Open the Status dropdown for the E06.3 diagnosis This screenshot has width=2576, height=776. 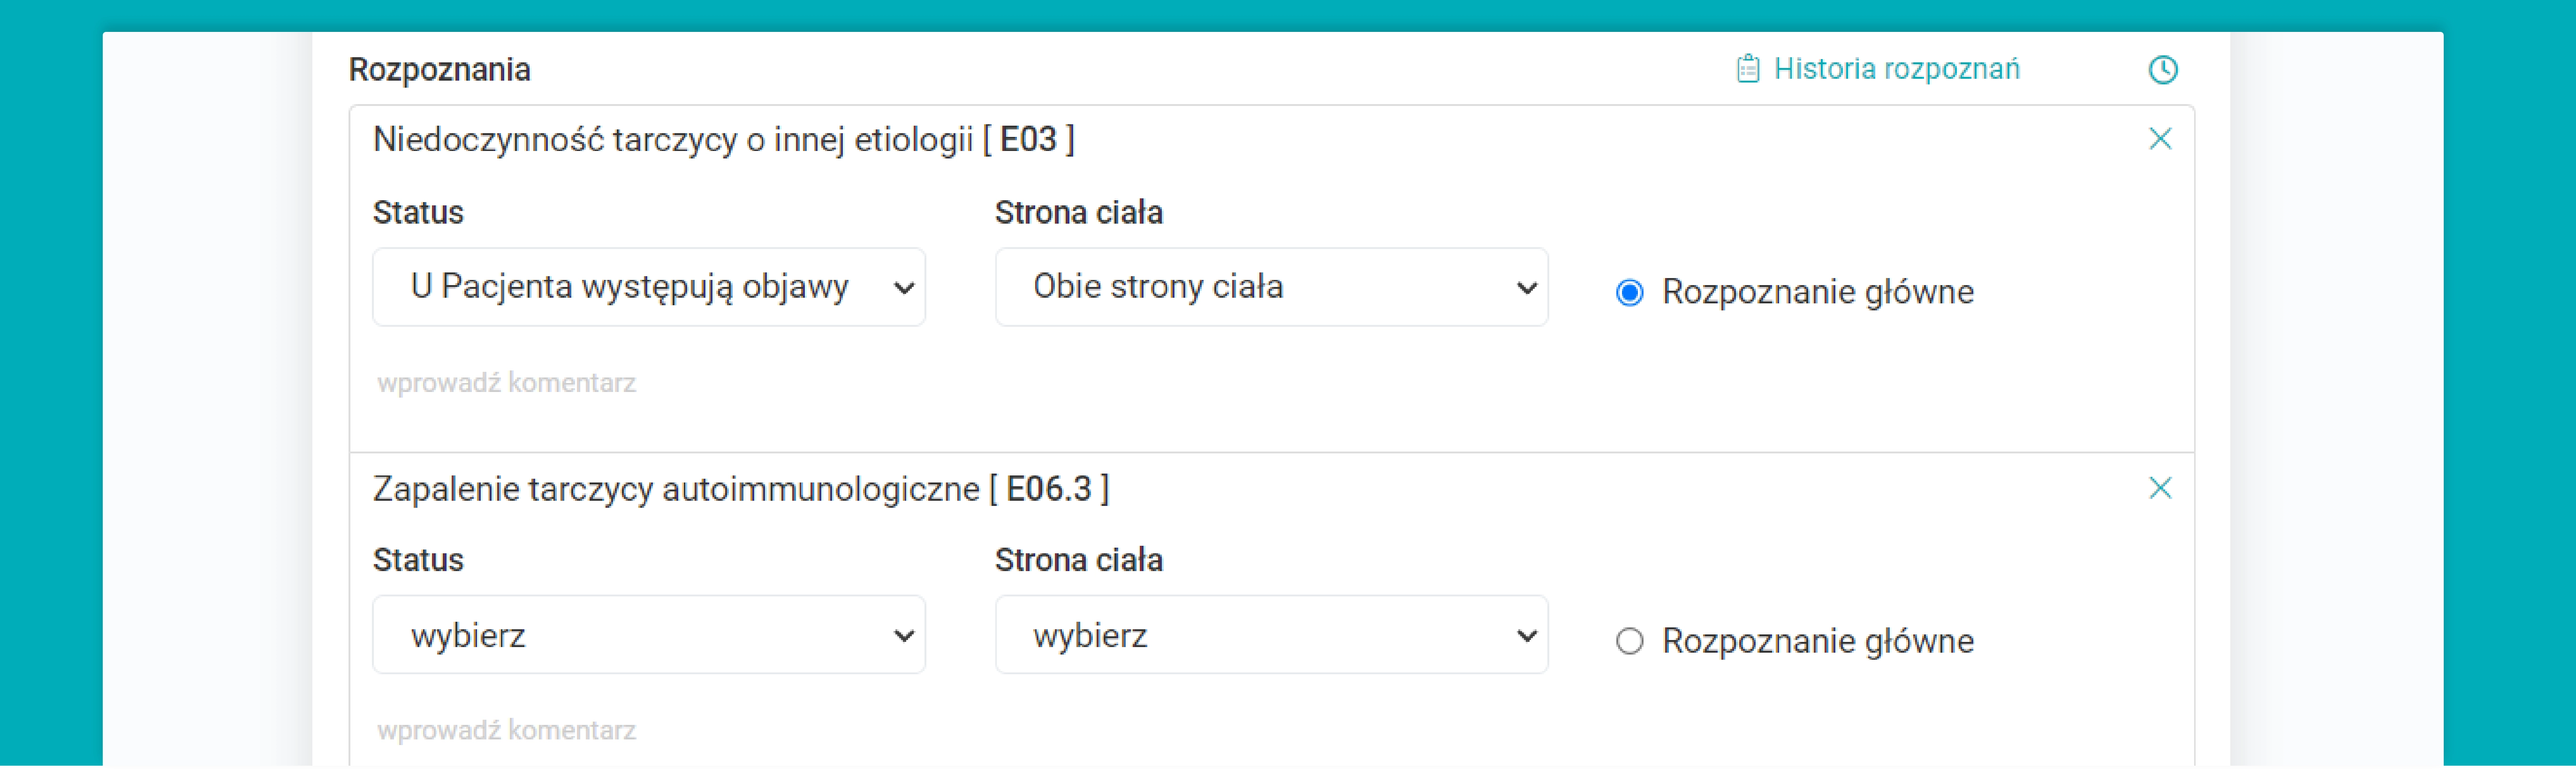(x=649, y=635)
